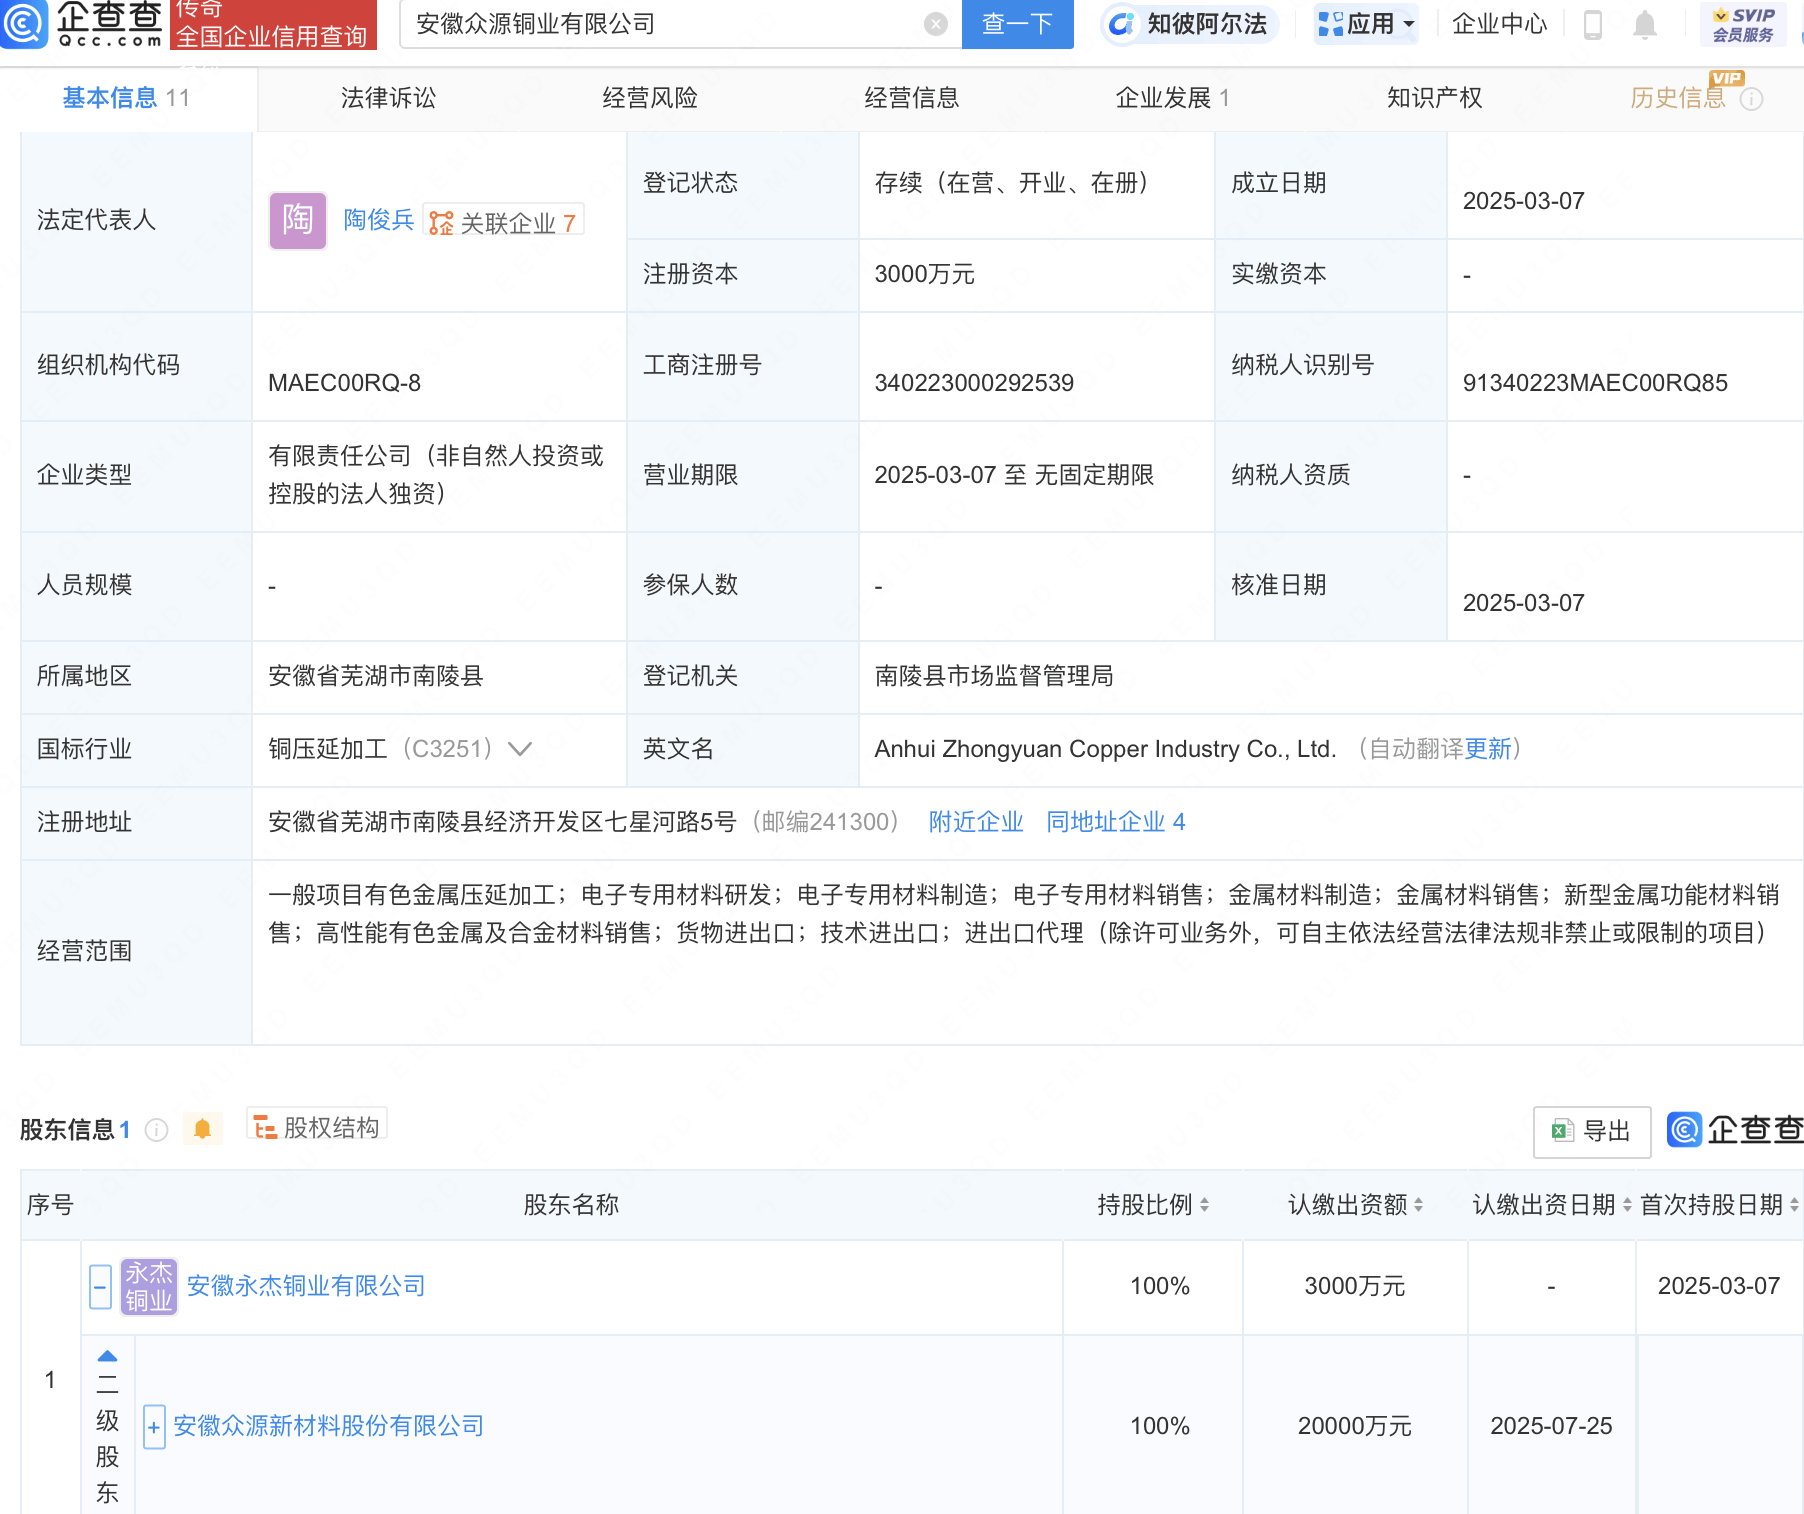Expand the 安徽众源新材料股份有限公司 row

click(x=154, y=1427)
